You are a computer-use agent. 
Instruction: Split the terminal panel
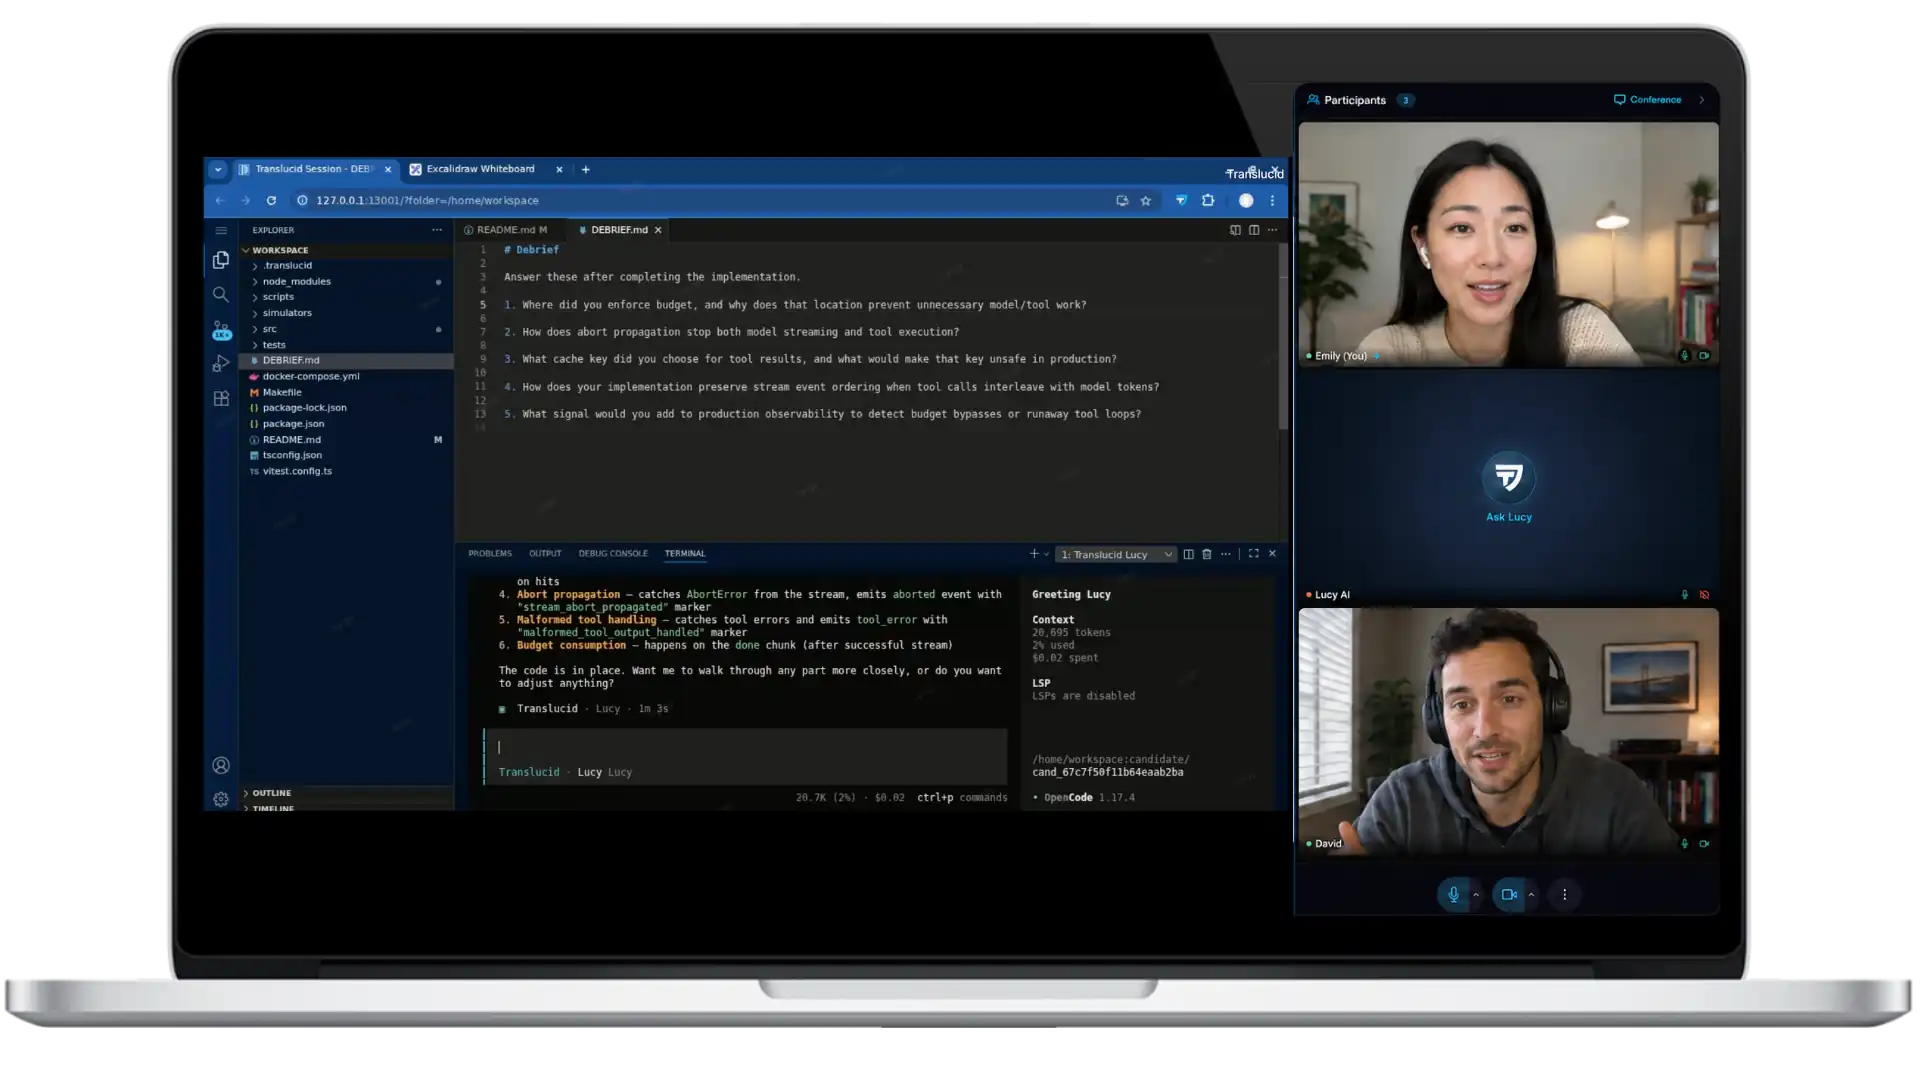[1188, 554]
